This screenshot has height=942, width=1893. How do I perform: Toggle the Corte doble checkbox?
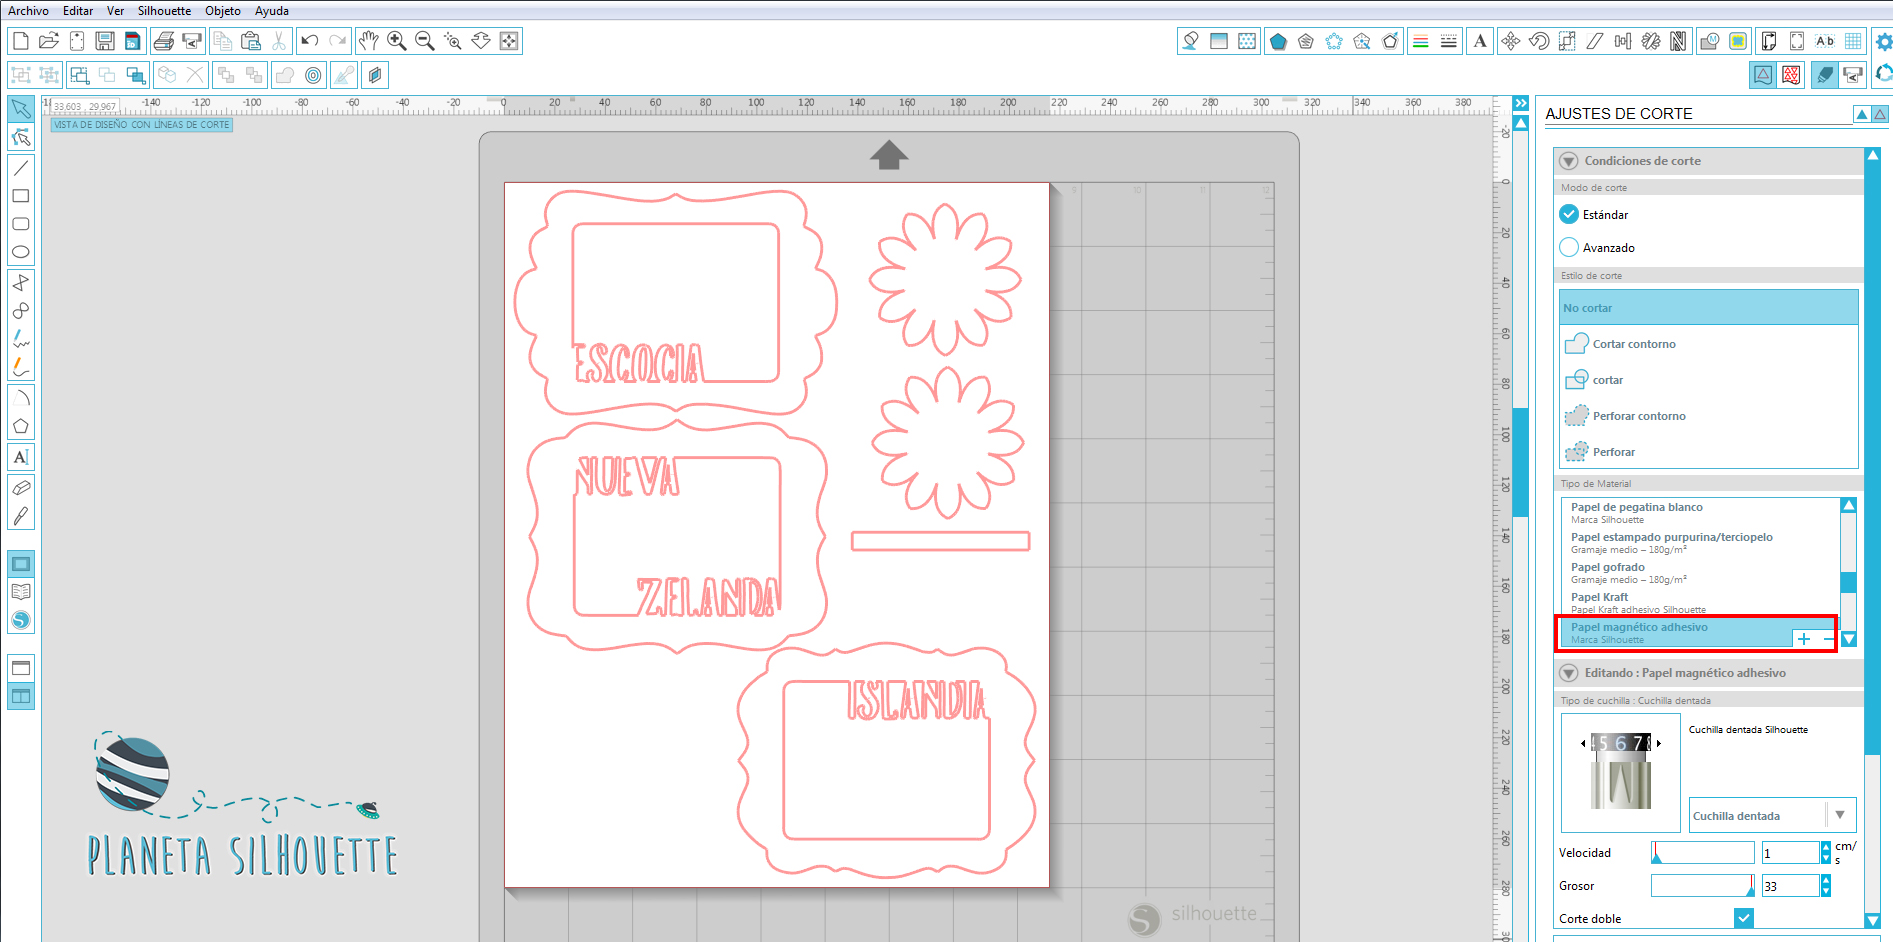pos(1743,918)
